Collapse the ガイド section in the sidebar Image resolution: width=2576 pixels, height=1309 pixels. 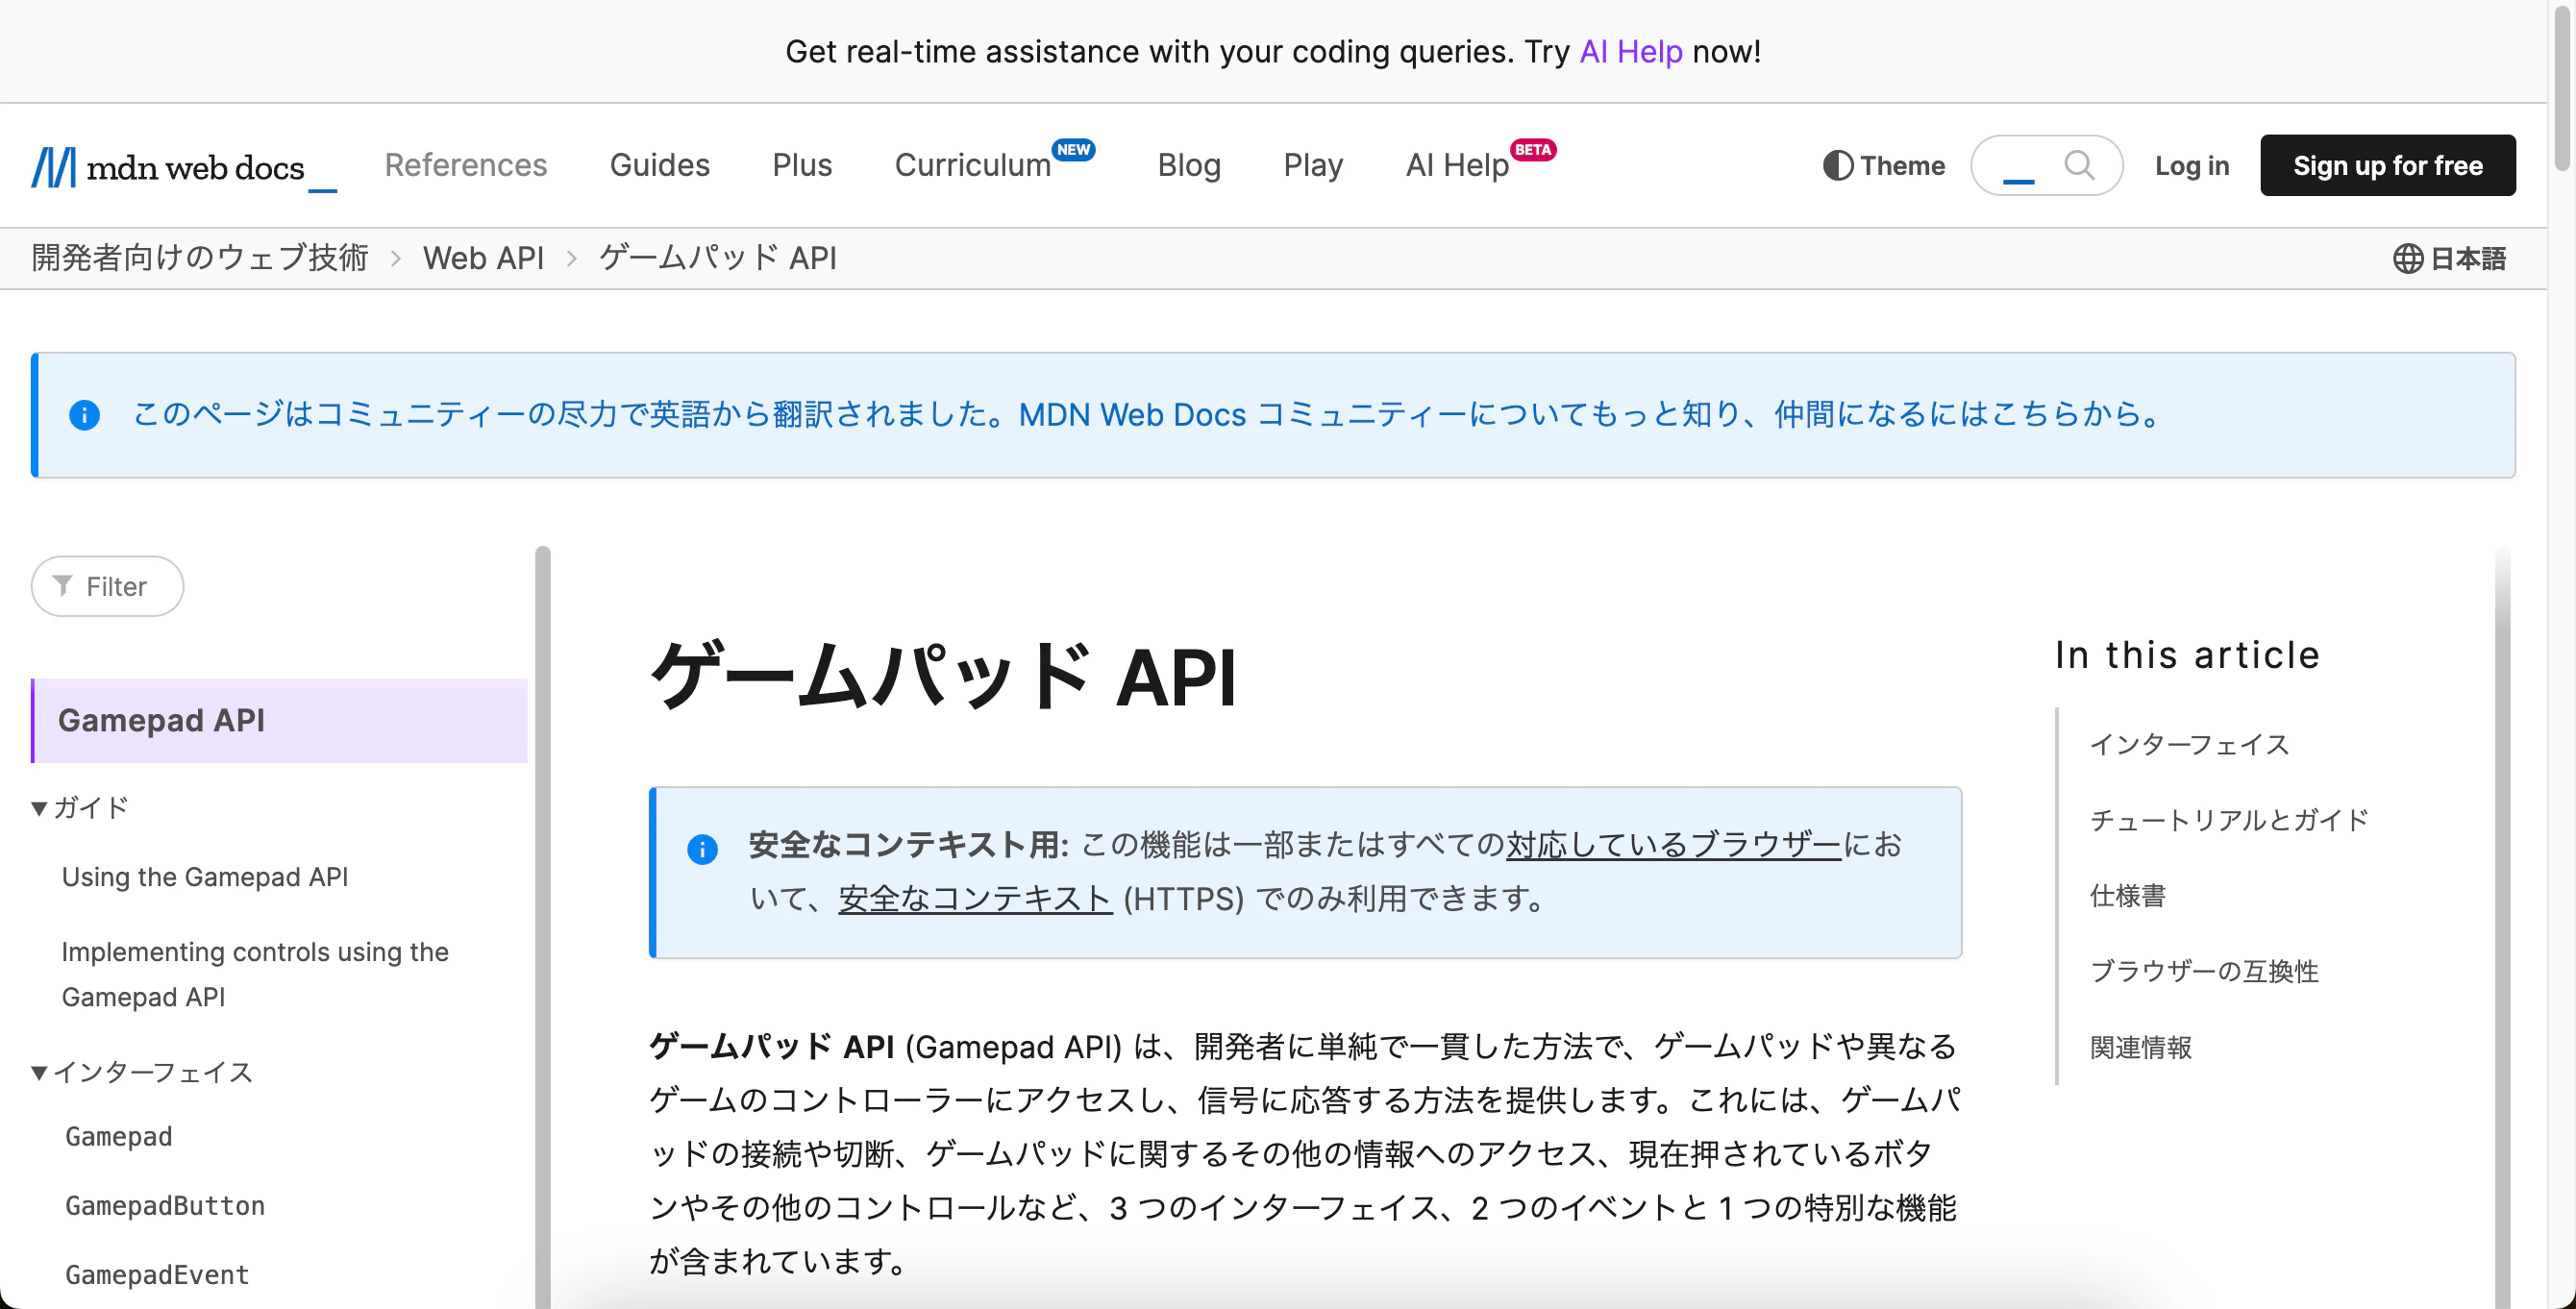click(80, 807)
